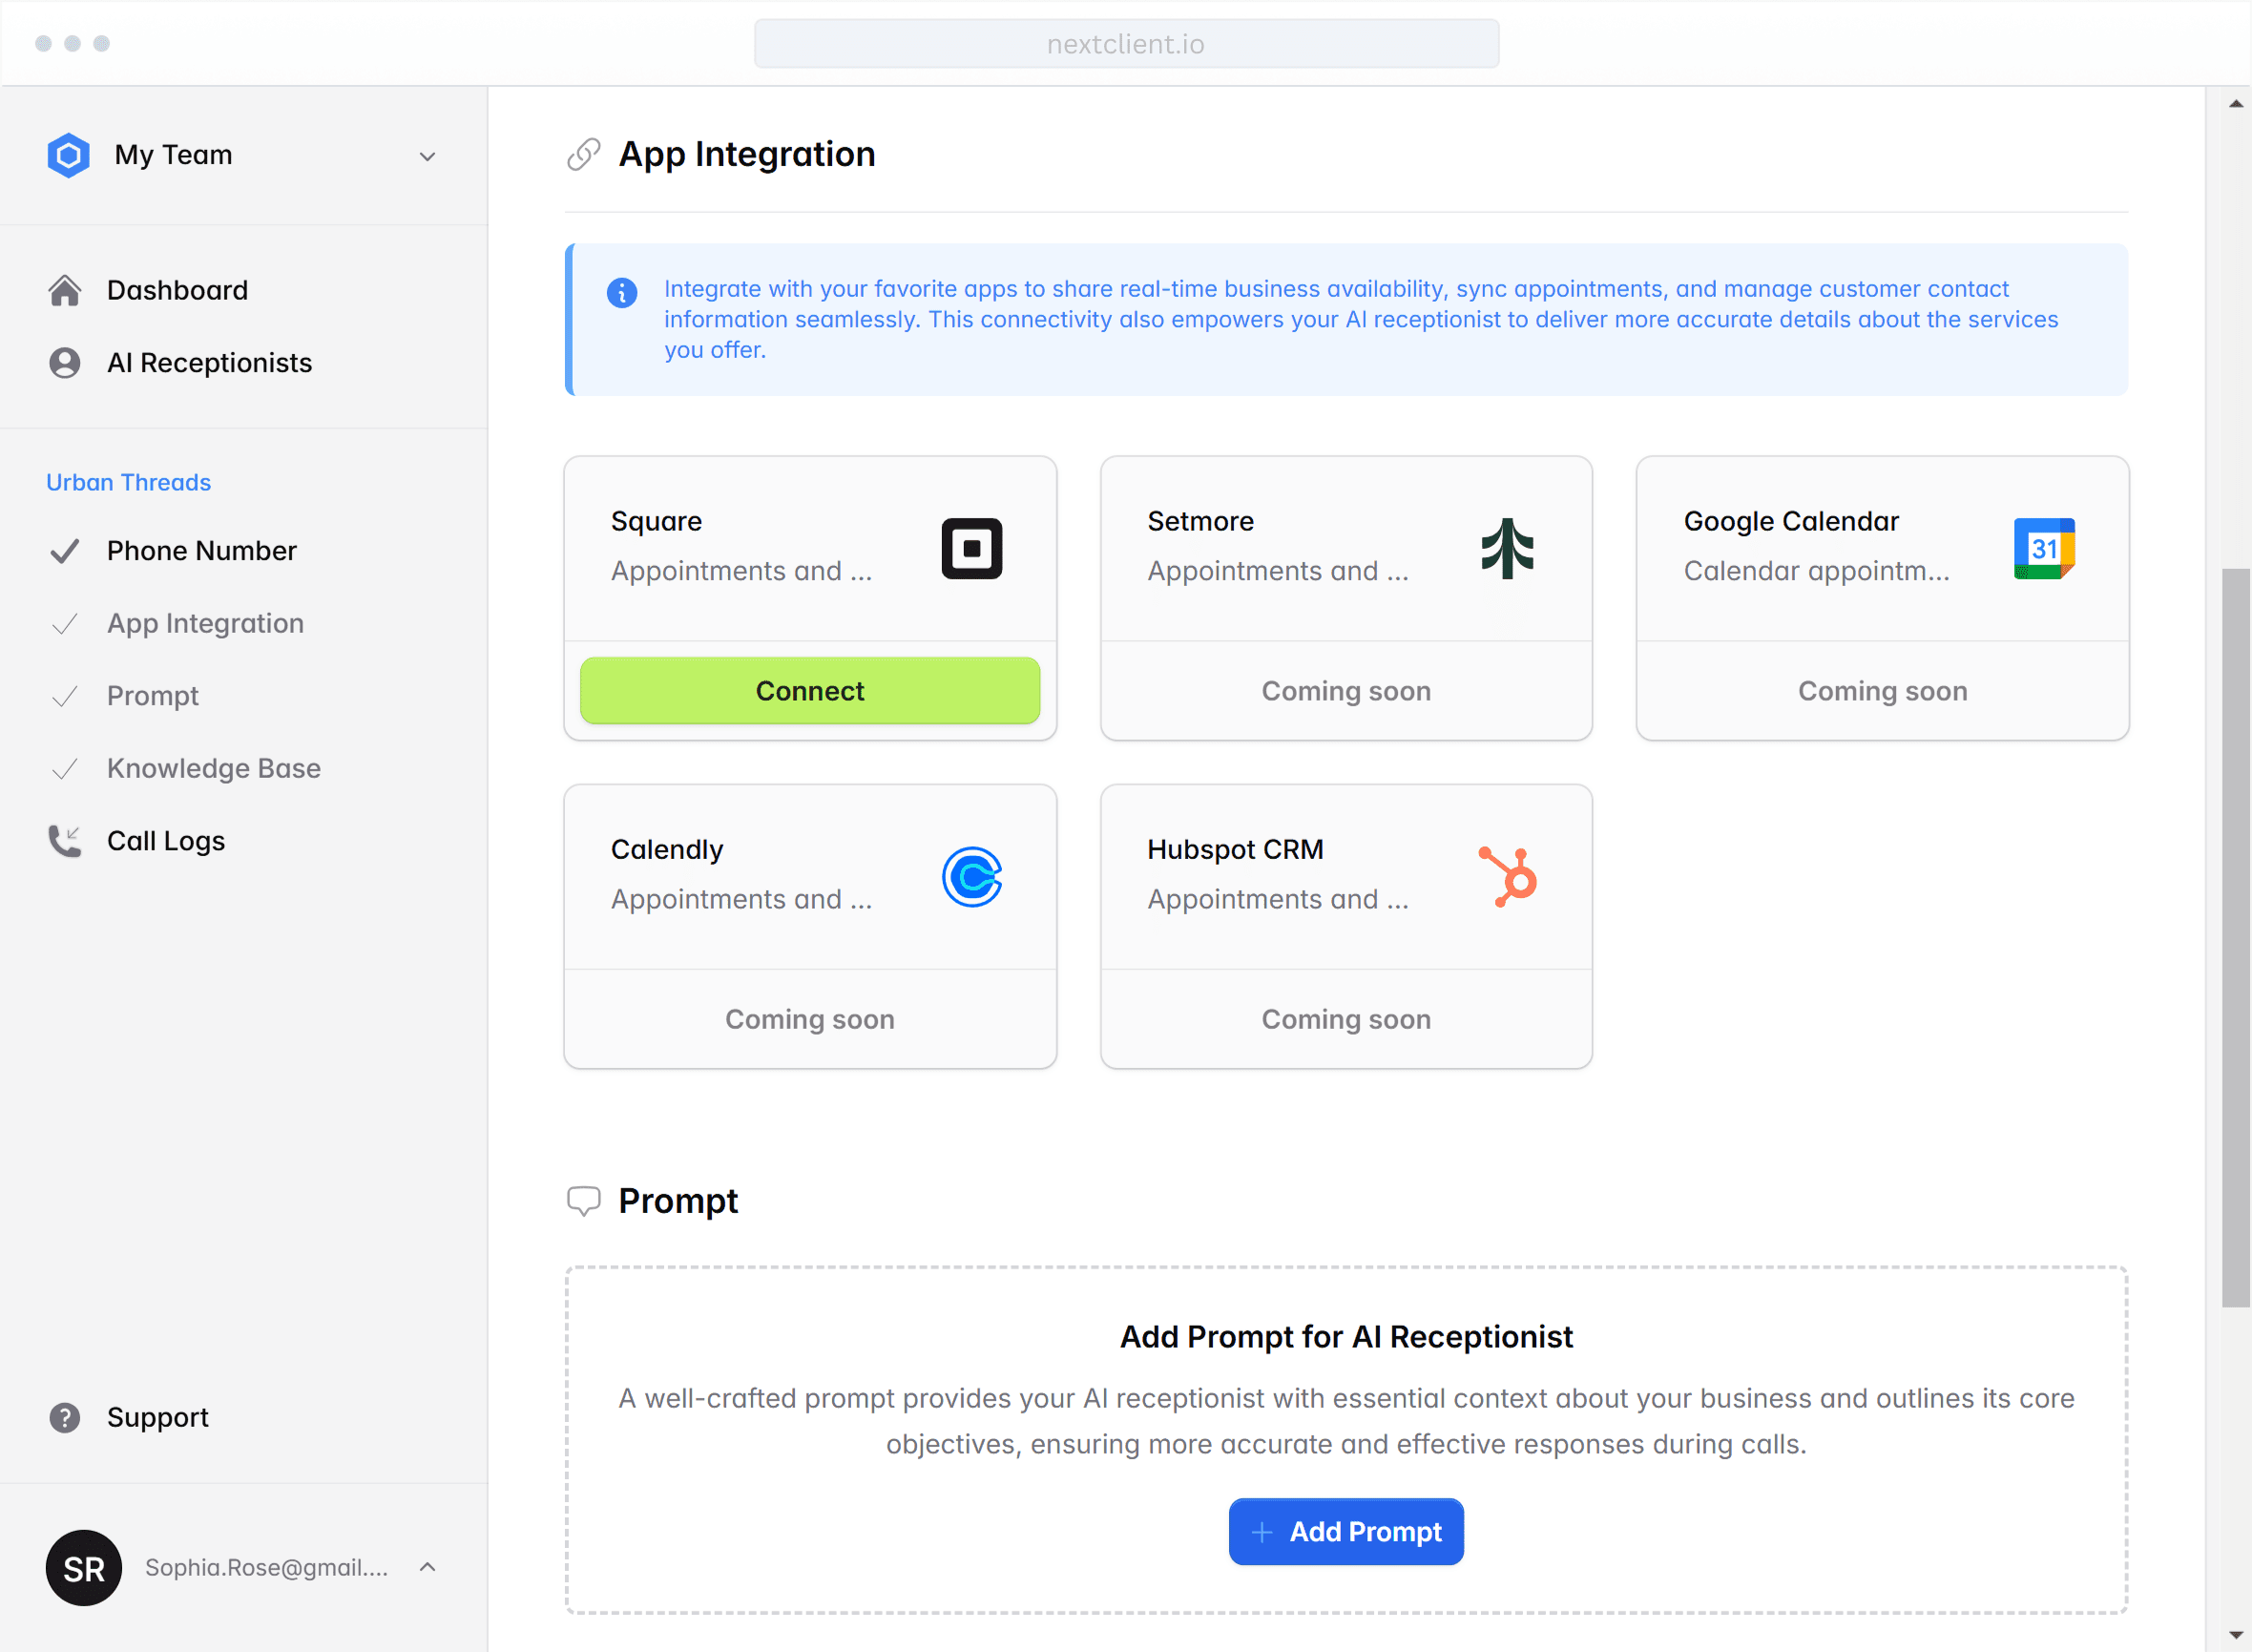
Task: Click the Setmore card title text
Action: [1200, 522]
